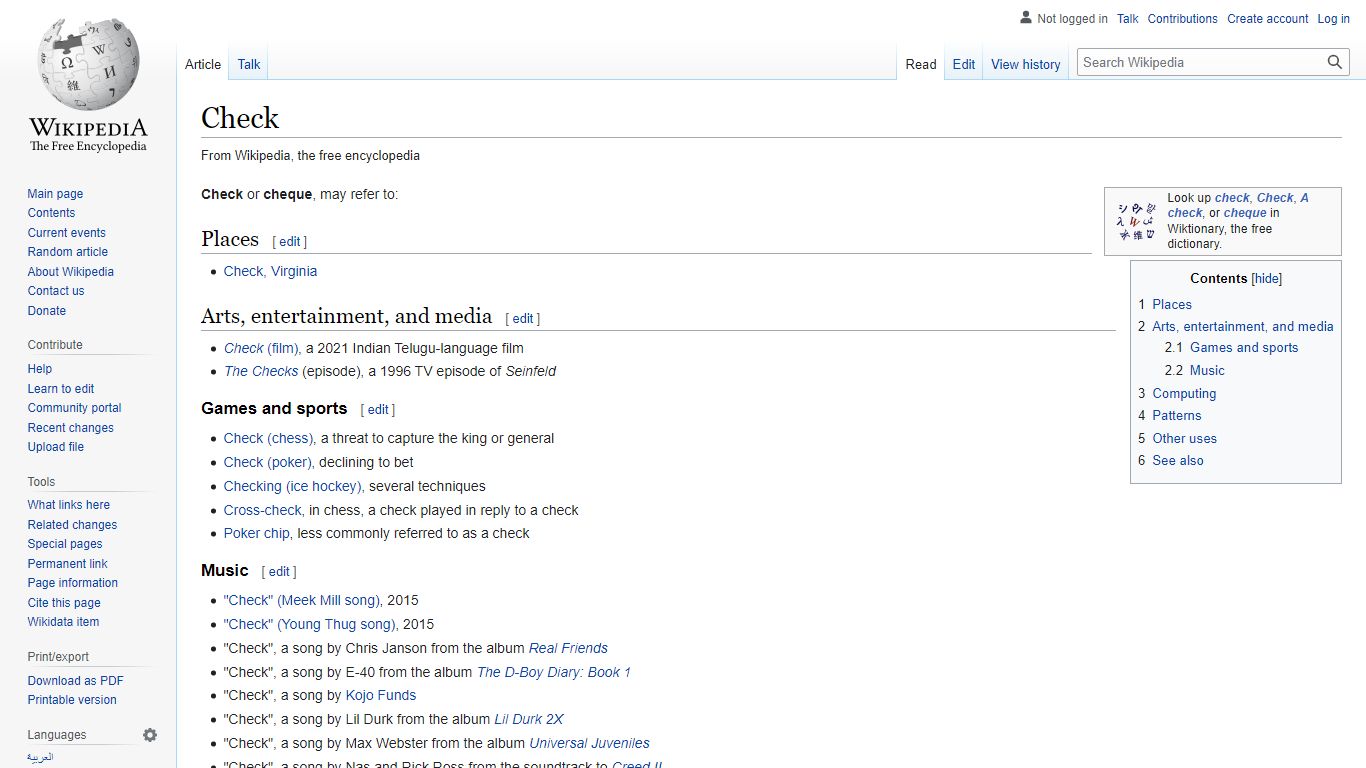Open the Check, Virginia article
This screenshot has width=1366, height=768.
coord(270,271)
